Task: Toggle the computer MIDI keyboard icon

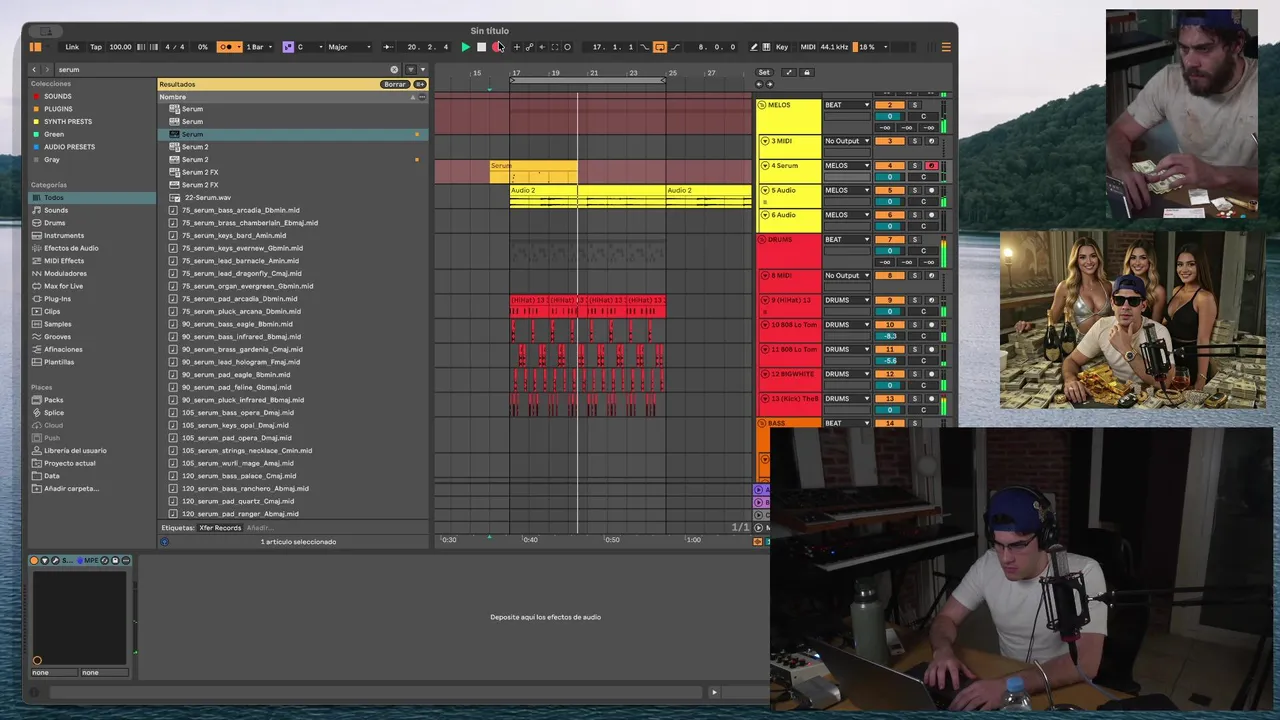Action: (x=766, y=47)
